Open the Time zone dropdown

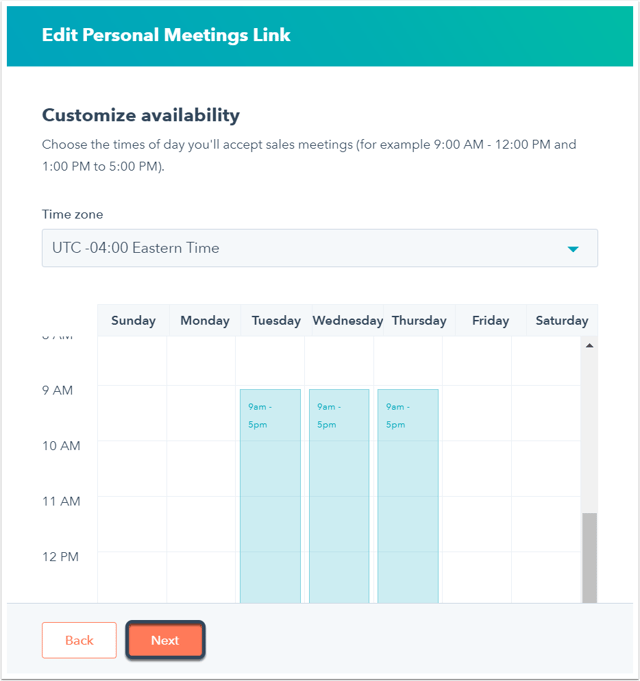(x=320, y=248)
